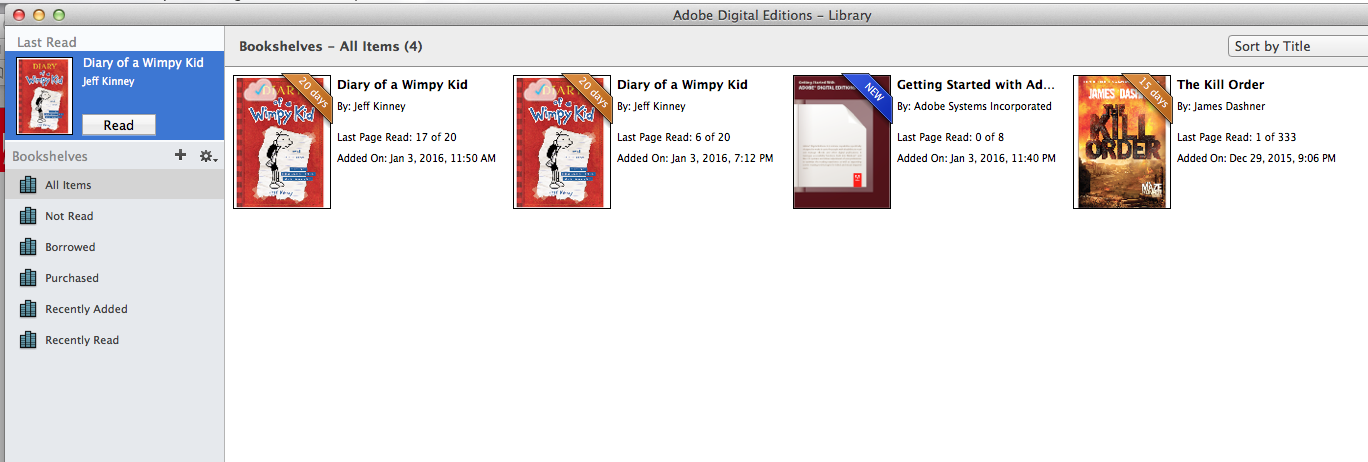Select the Diary of a Wimpy Kid cover added at 7:12 PM

coord(561,142)
